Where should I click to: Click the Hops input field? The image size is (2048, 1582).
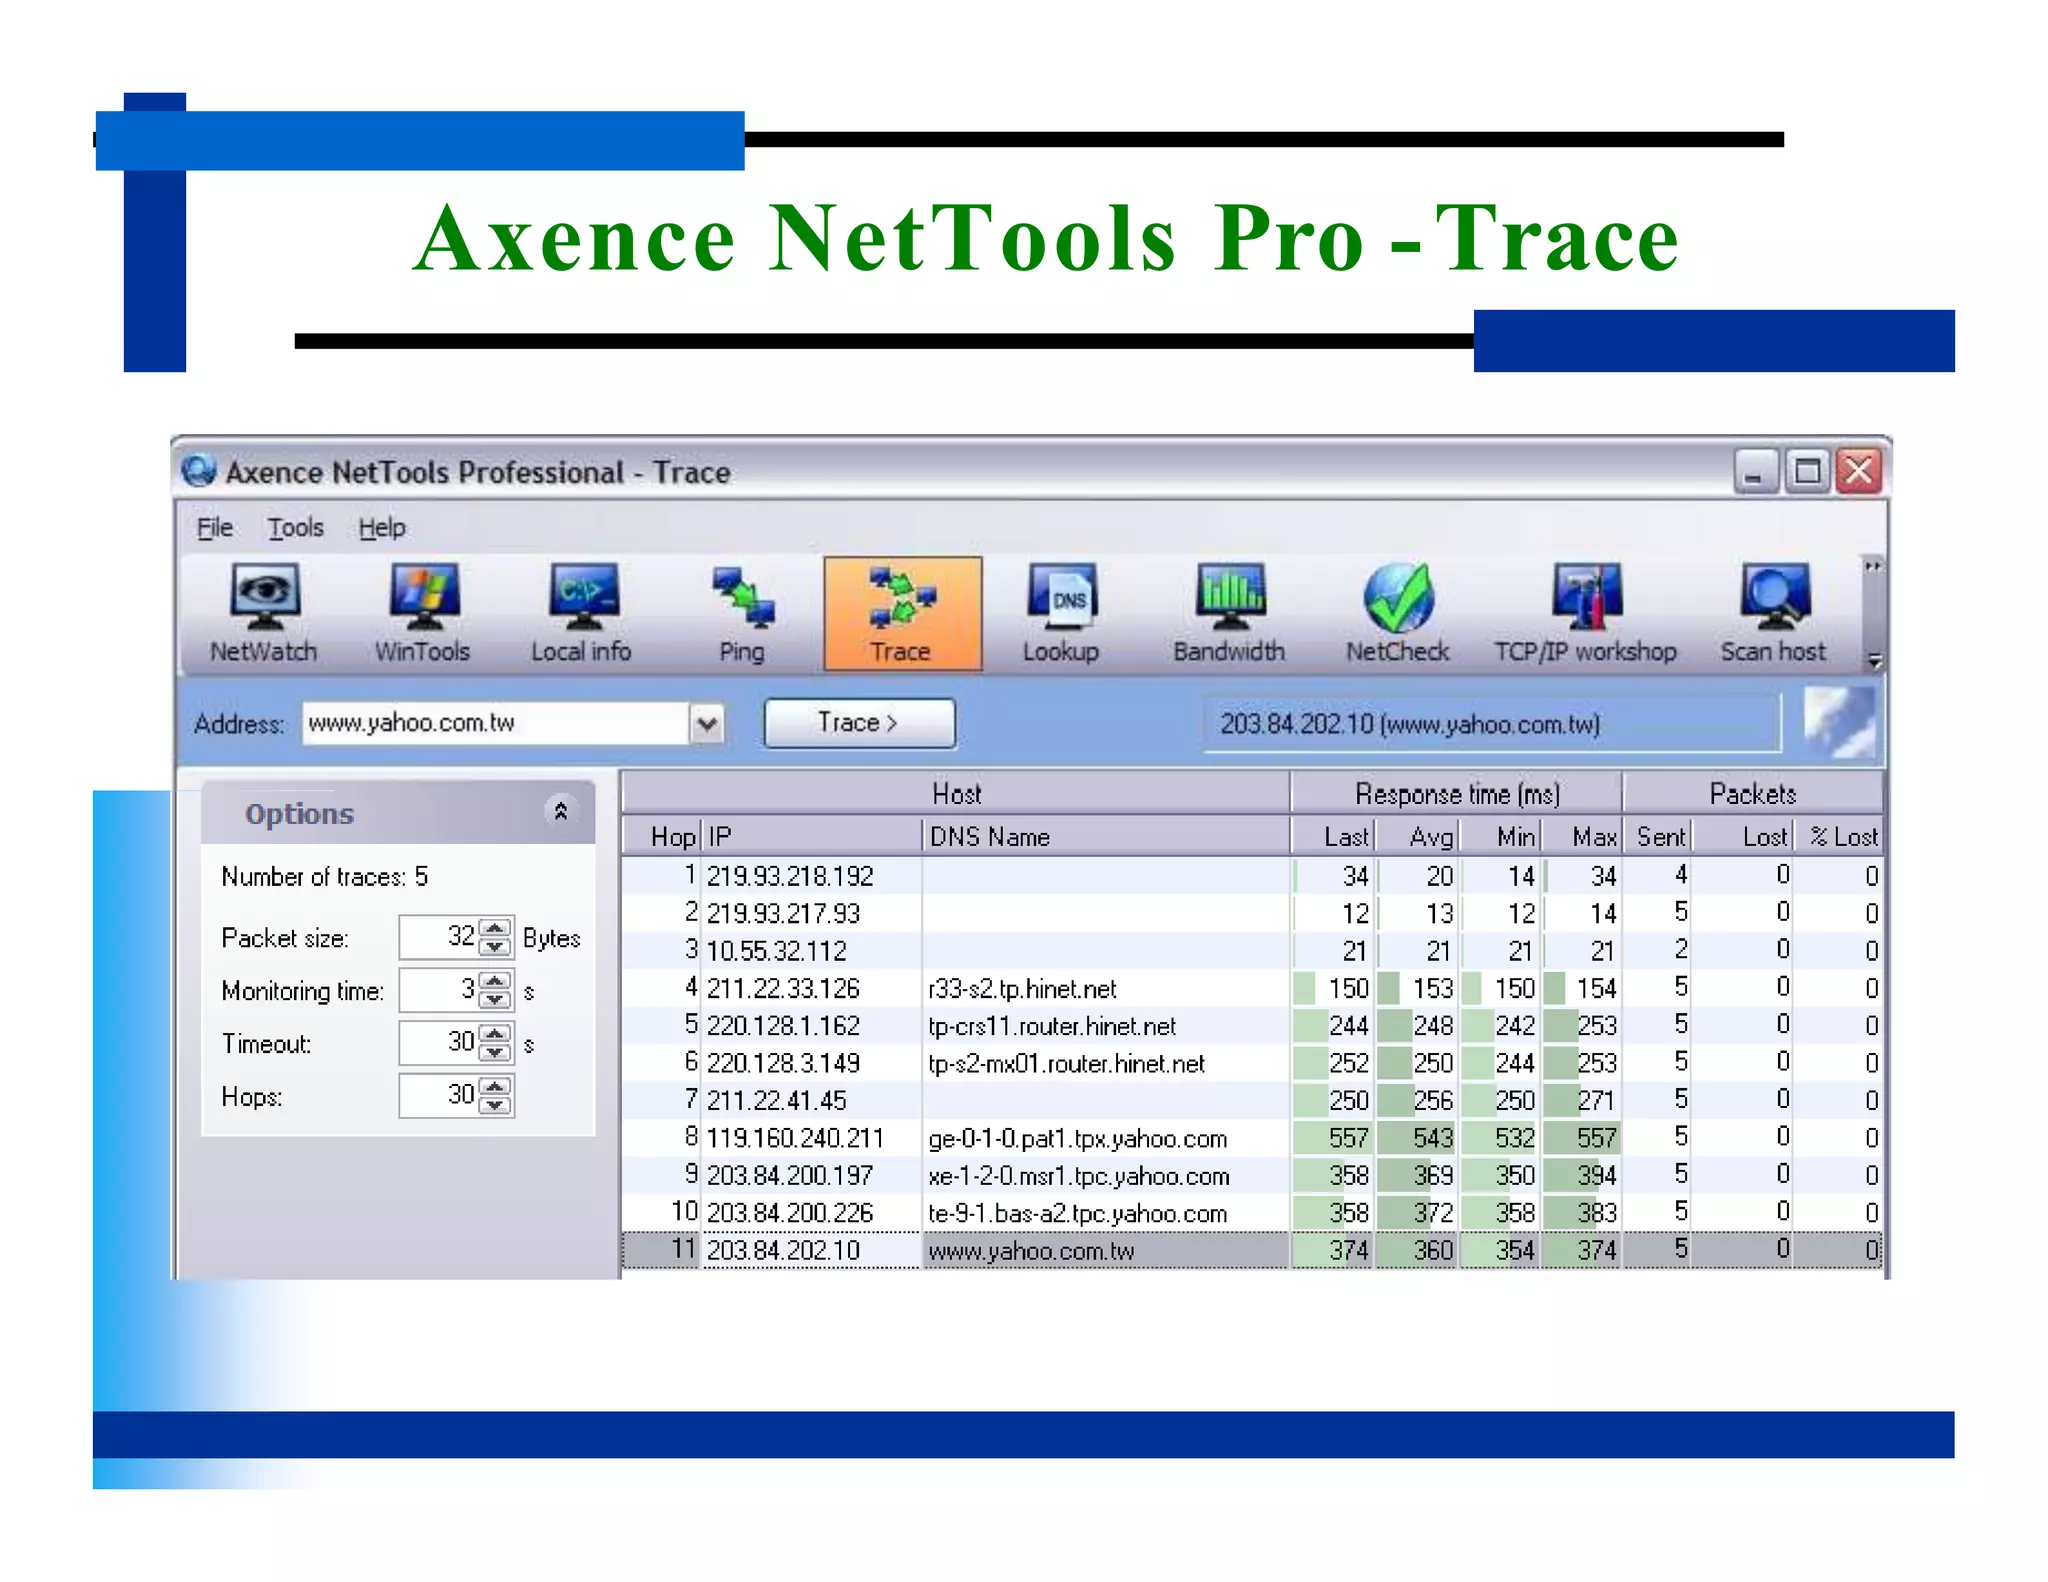click(439, 1096)
